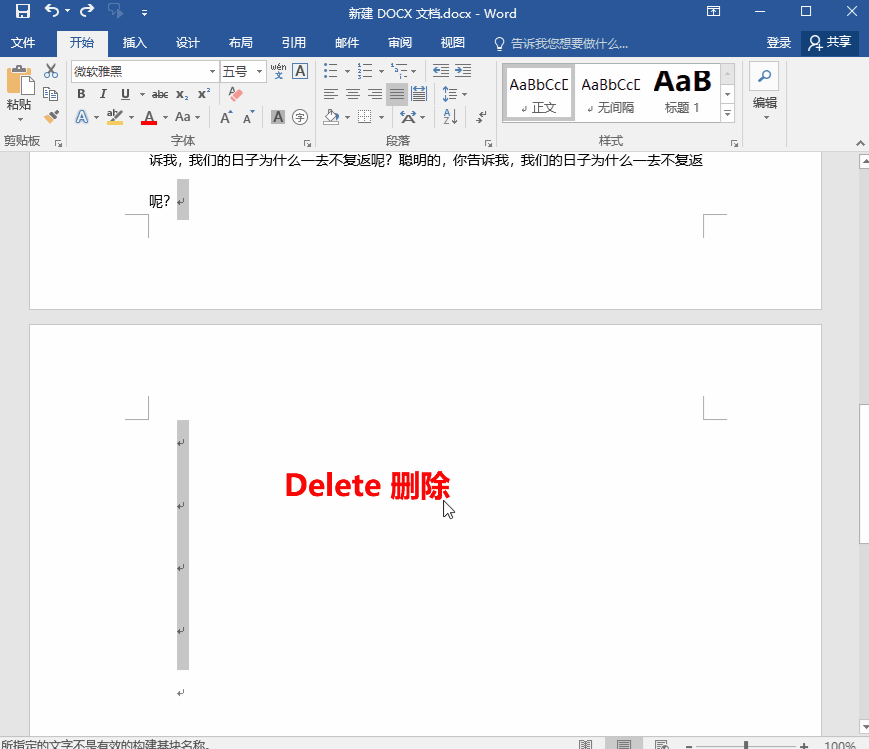
Task: Apply the 标题 1 style
Action: point(682,90)
